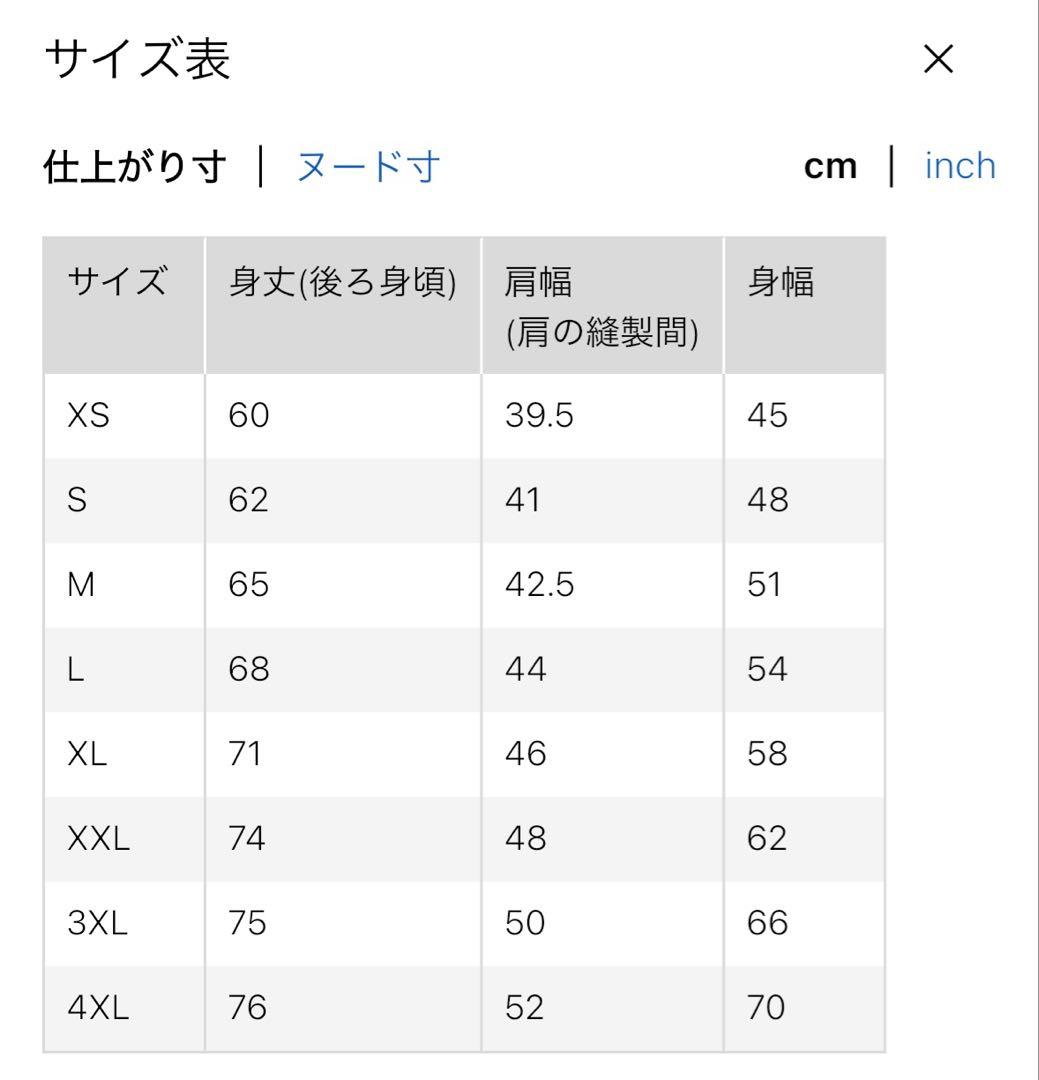Switch to the ヌード寸 tab

point(368,167)
